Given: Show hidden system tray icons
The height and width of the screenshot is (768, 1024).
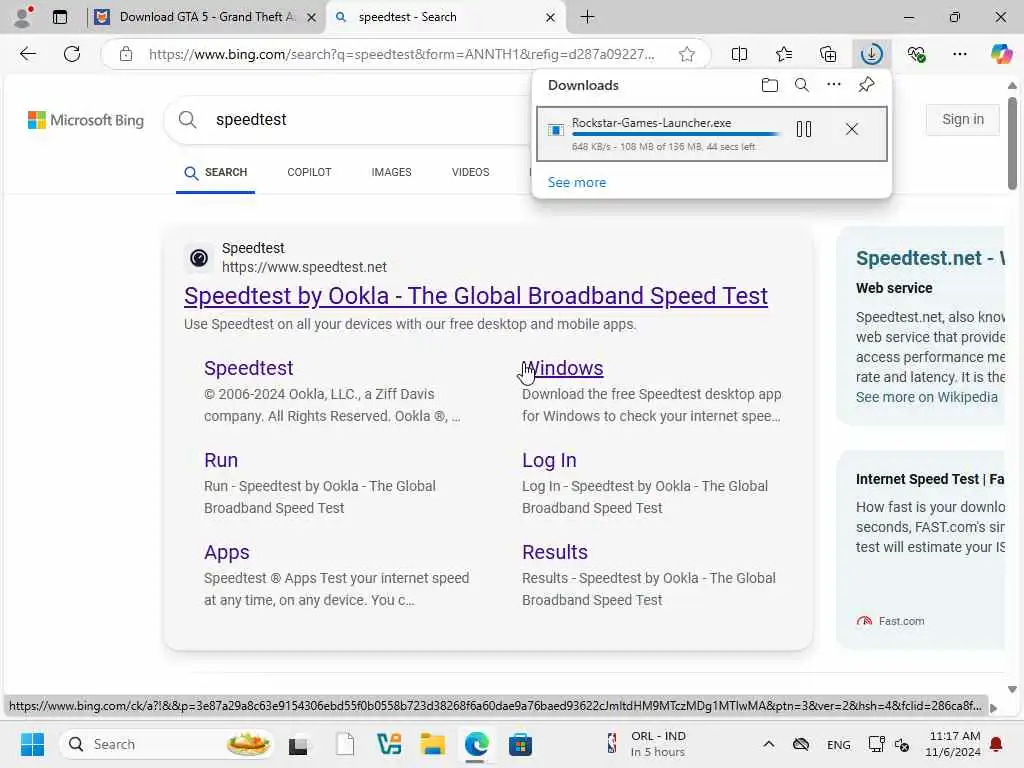Looking at the screenshot, I should click(769, 744).
